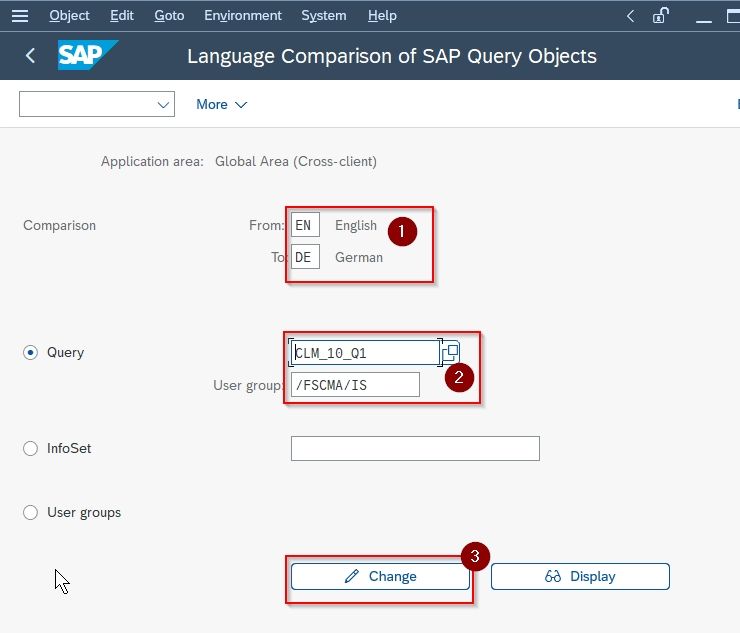Open the Help menu
Viewport: 740px width, 633px height.
tap(382, 16)
